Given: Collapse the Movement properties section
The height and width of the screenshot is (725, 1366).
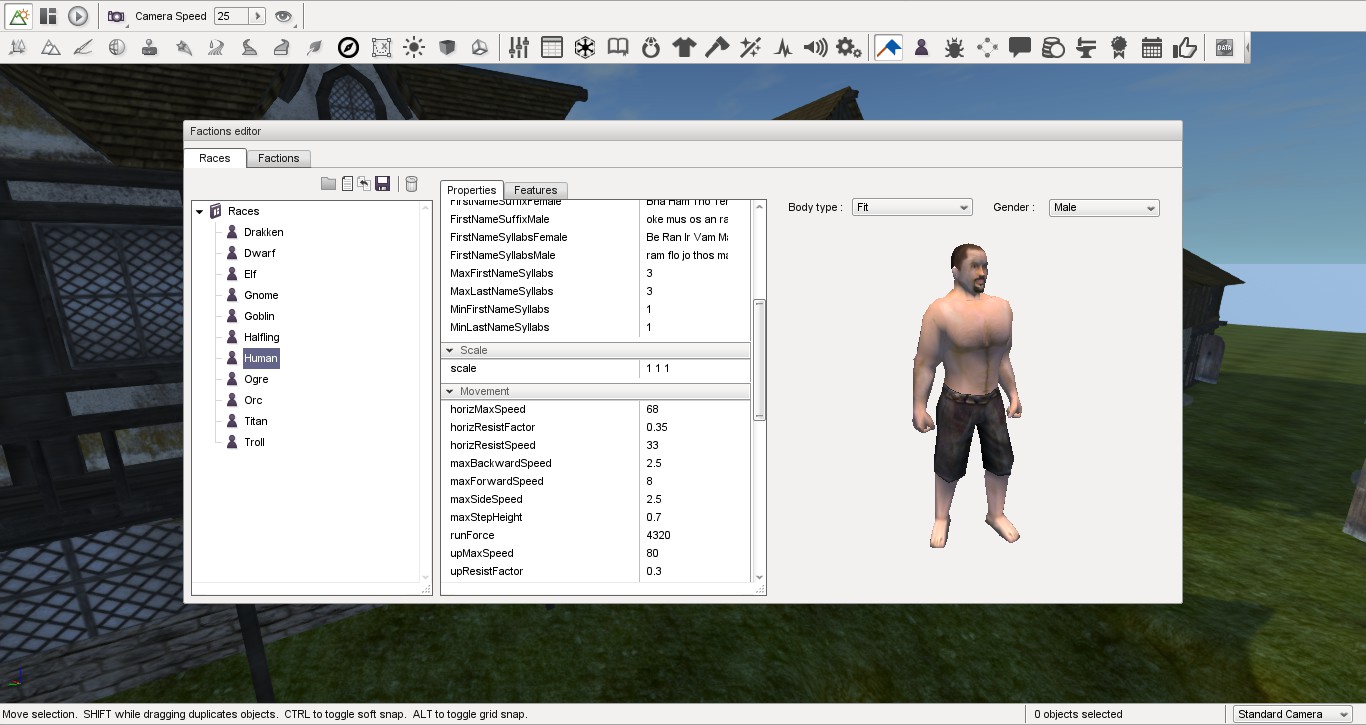Looking at the screenshot, I should tap(451, 391).
